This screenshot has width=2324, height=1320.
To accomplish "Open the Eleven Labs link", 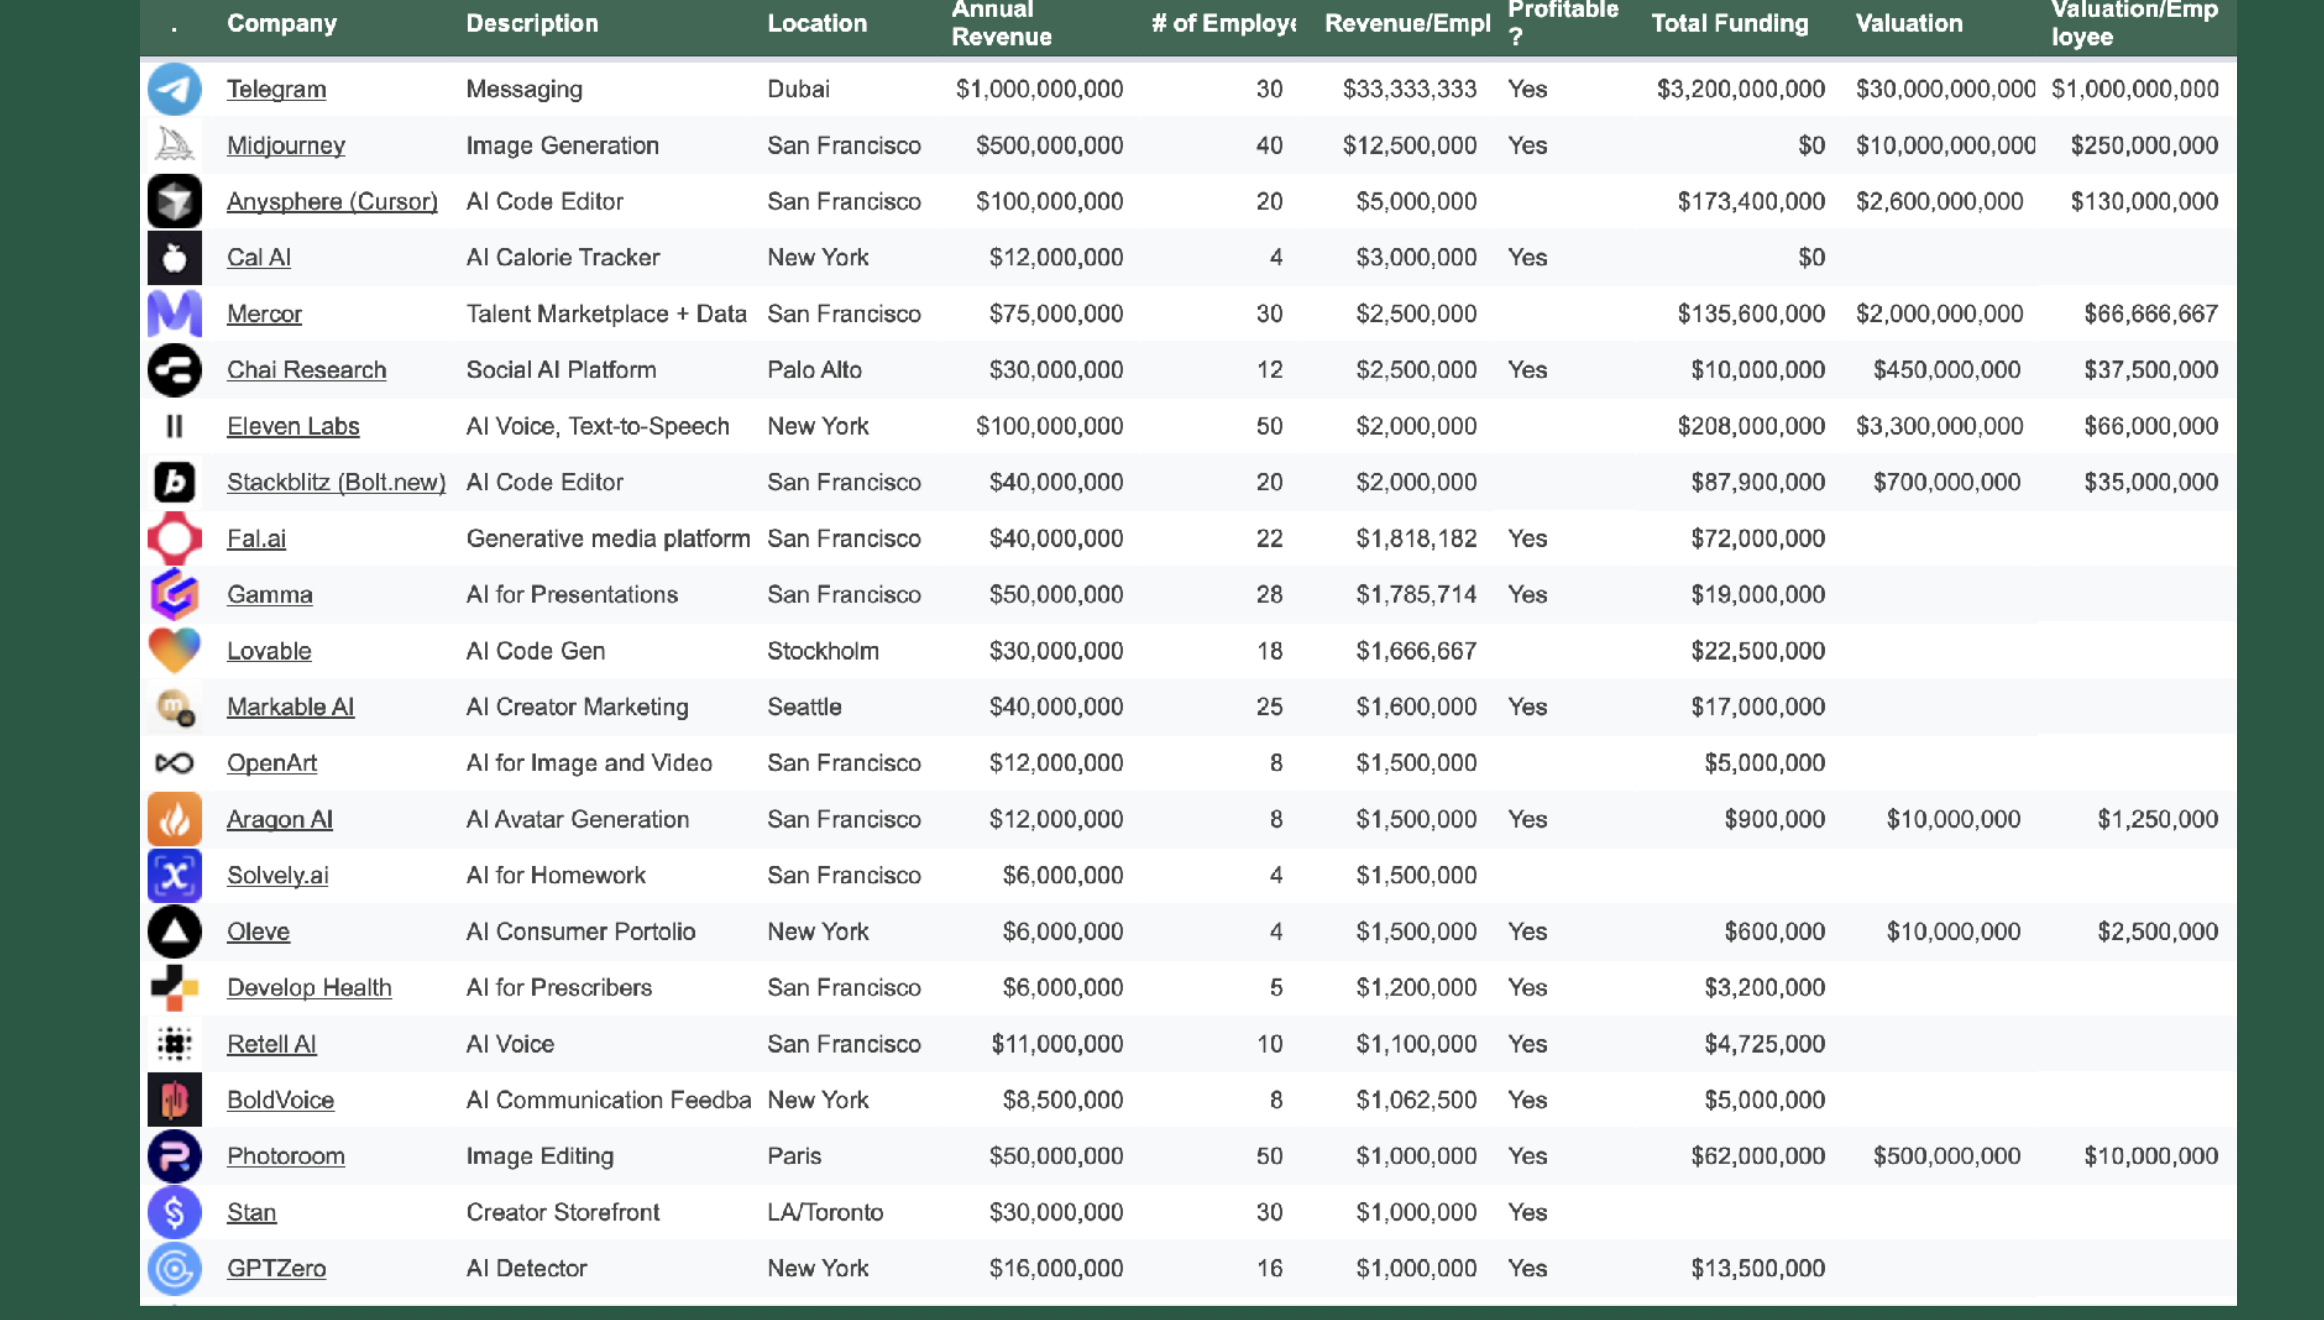I will (293, 426).
